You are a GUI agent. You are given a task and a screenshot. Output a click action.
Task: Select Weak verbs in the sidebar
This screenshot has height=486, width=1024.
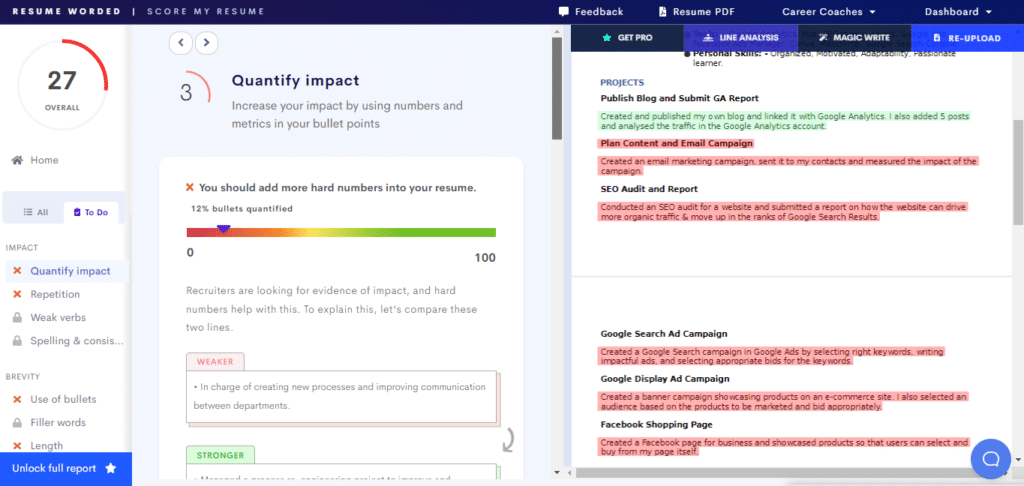click(x=58, y=317)
